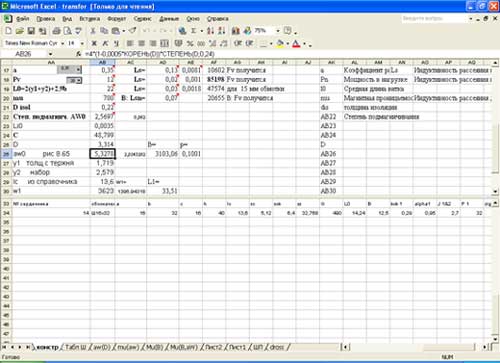Open the Справка menu
The width and height of the screenshot is (500, 363).
point(217,19)
